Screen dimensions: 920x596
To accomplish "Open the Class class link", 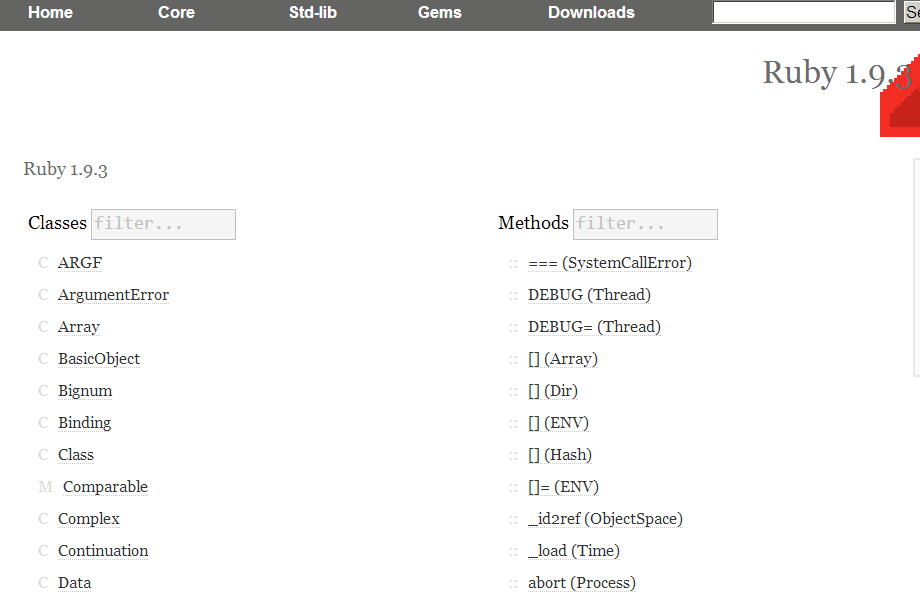I will [x=76, y=455].
